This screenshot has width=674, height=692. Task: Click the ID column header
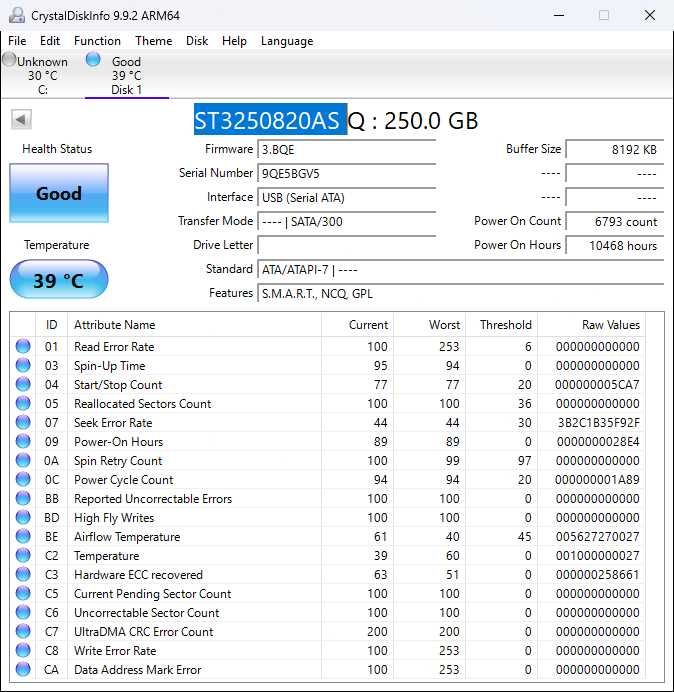(51, 325)
